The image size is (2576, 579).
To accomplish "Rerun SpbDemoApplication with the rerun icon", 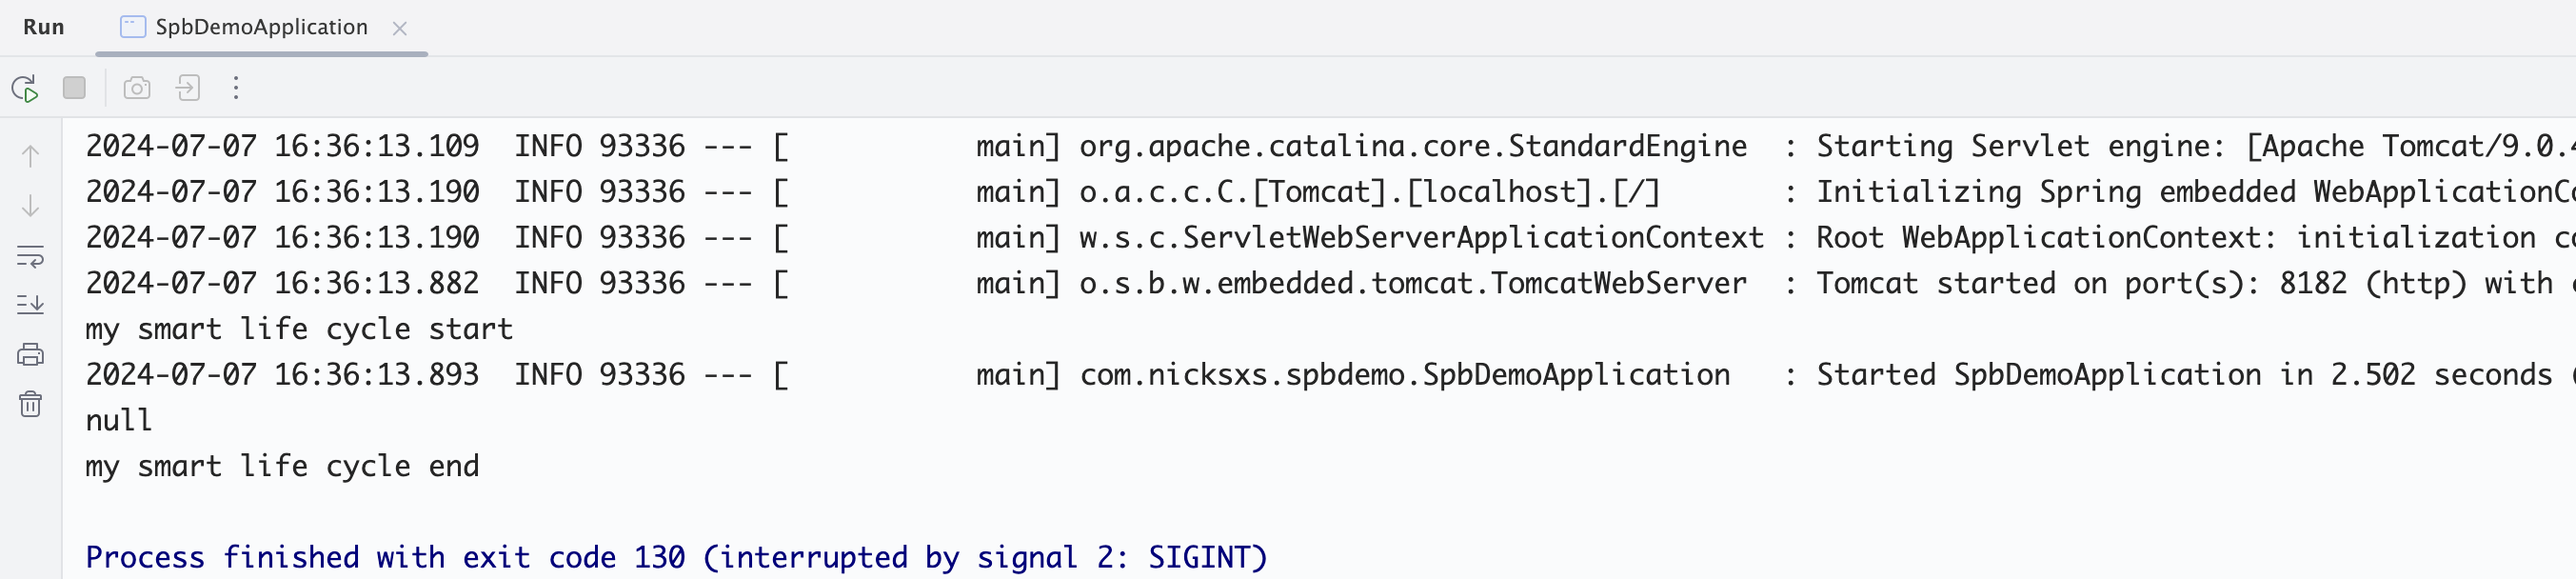I will (25, 88).
